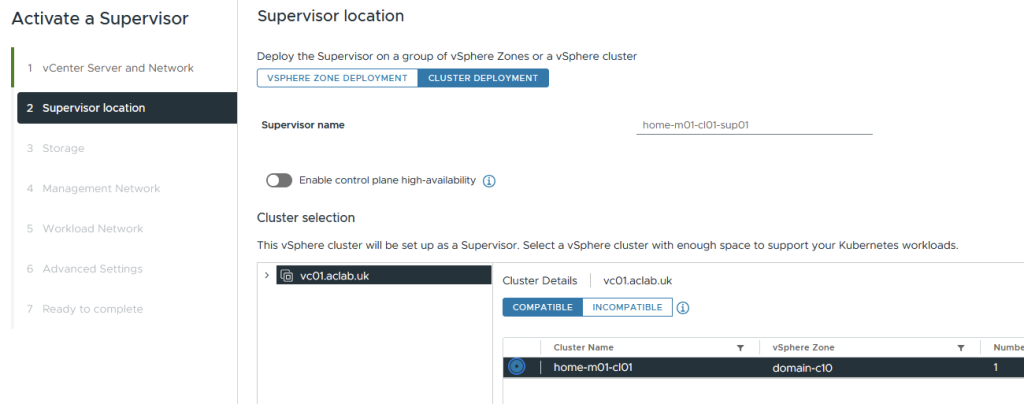
Task: Switch to Cluster Deployment option
Action: point(482,78)
